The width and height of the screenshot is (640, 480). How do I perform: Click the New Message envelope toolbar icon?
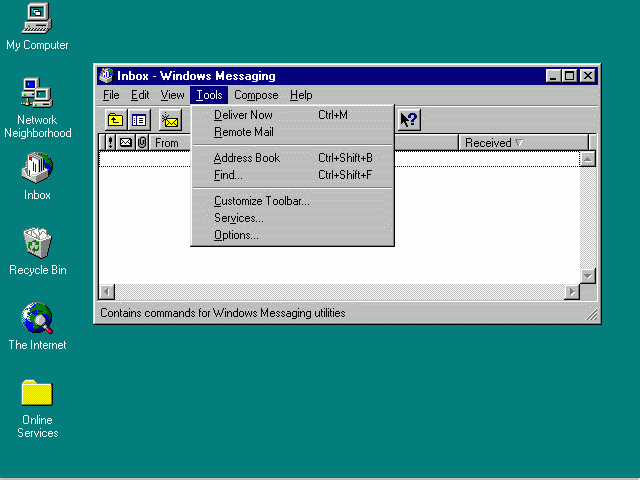pos(170,120)
